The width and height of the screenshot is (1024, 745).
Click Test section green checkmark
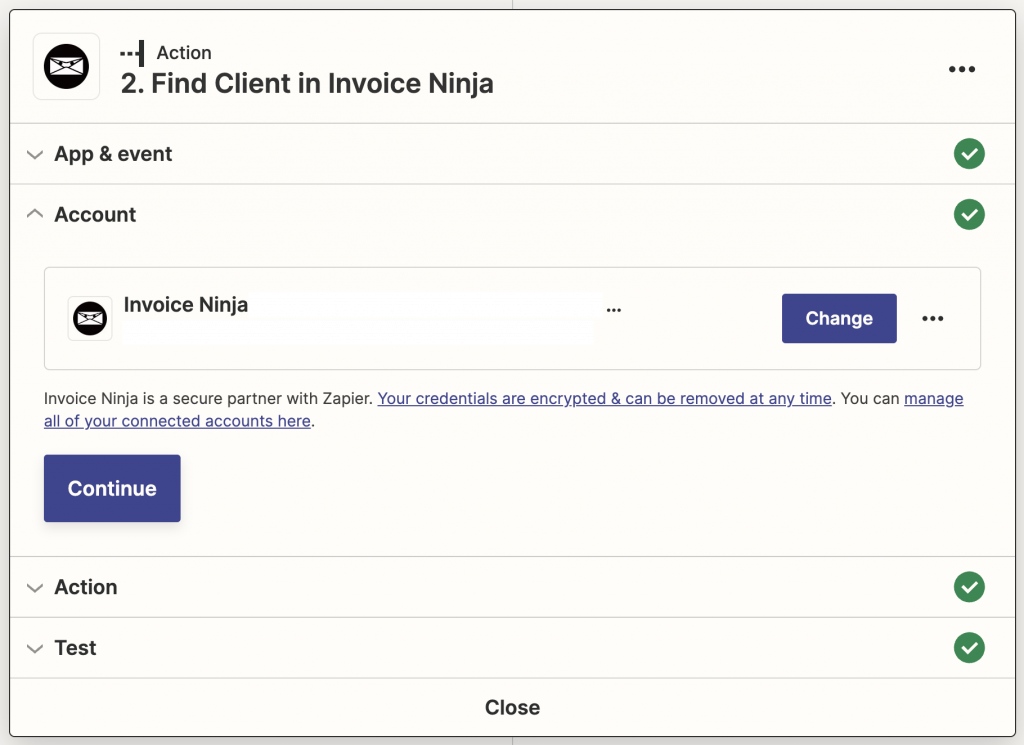(x=969, y=648)
